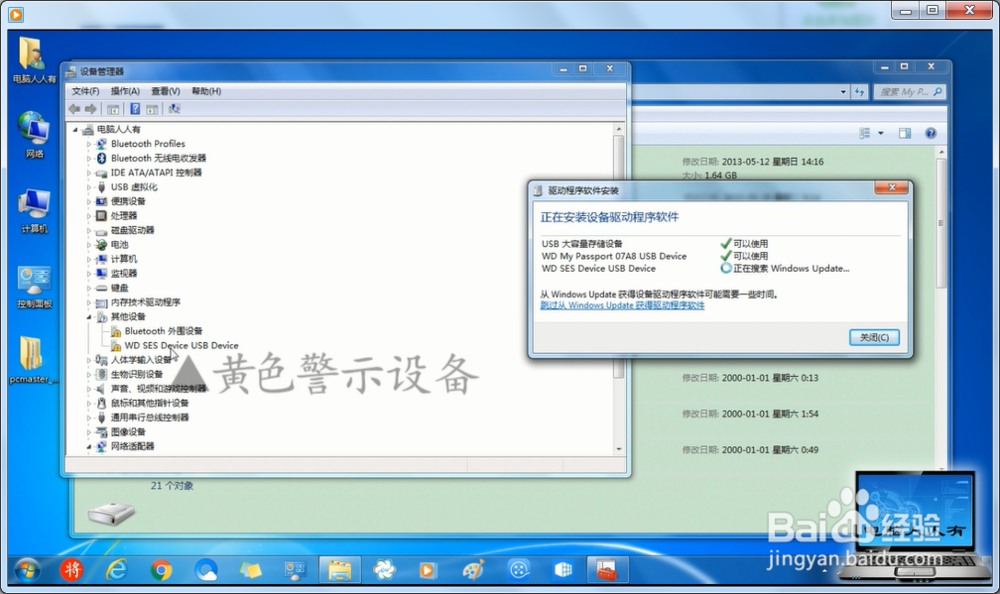The height and width of the screenshot is (594, 1000).
Task: Open the 电脑人人有 desktop folder
Action: click(x=33, y=60)
